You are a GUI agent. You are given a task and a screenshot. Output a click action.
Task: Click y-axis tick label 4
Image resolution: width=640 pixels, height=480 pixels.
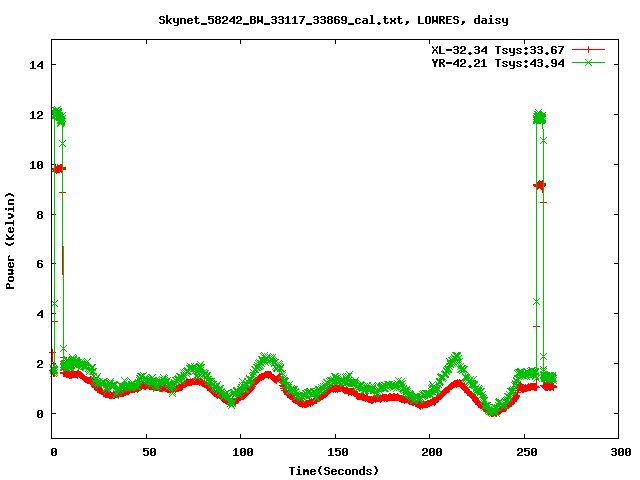pos(40,314)
